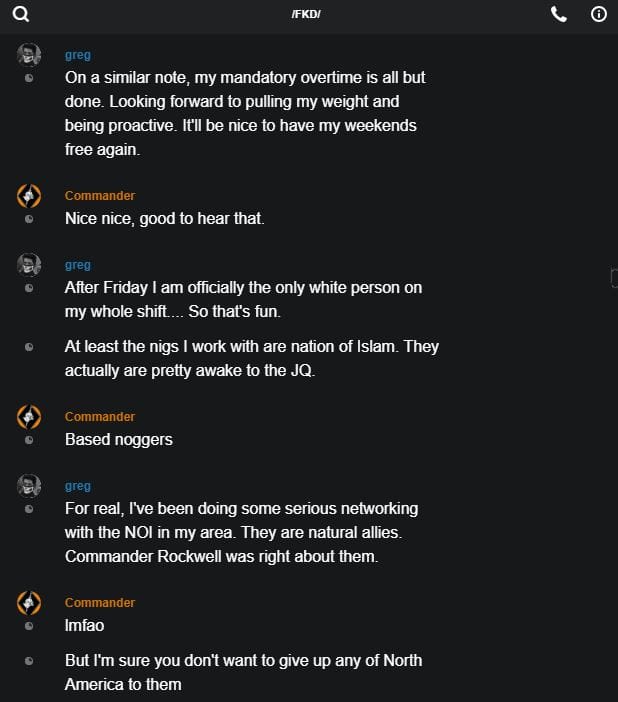
Task: Click Commander's avatar beside "Nice nice" message
Action: click(29, 195)
